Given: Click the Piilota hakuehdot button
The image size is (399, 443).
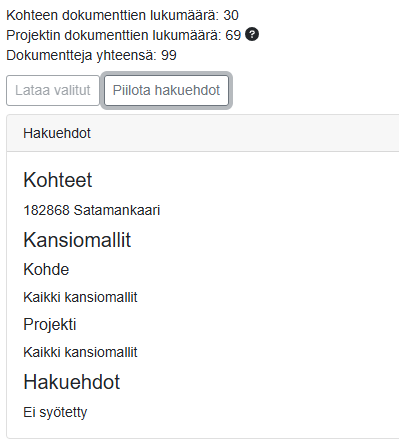Looking at the screenshot, I should [166, 90].
